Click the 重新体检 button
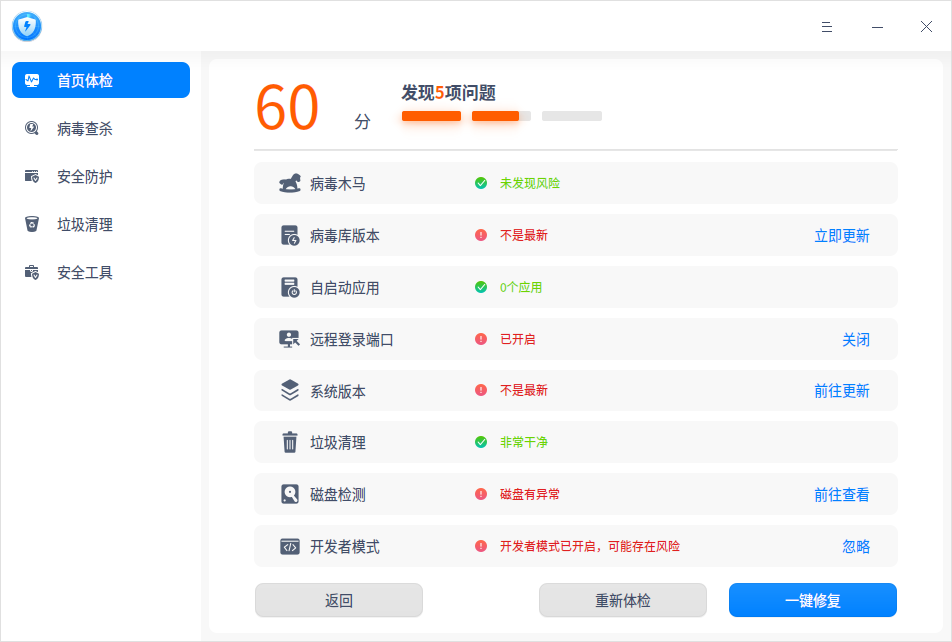The height and width of the screenshot is (642, 952). (622, 600)
